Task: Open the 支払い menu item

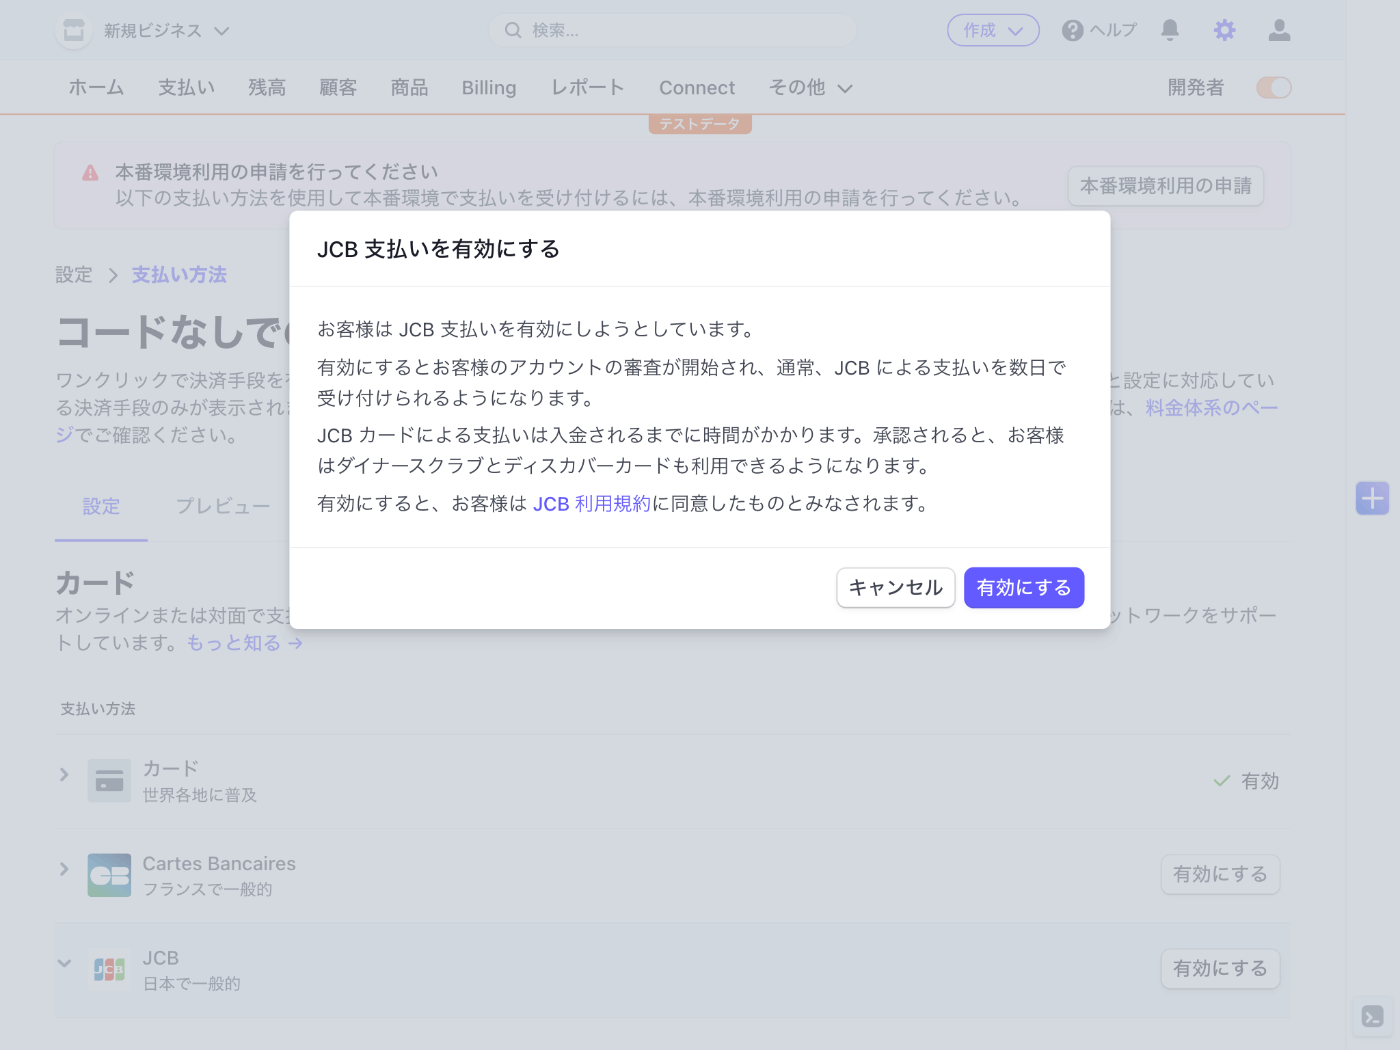Action: point(186,88)
